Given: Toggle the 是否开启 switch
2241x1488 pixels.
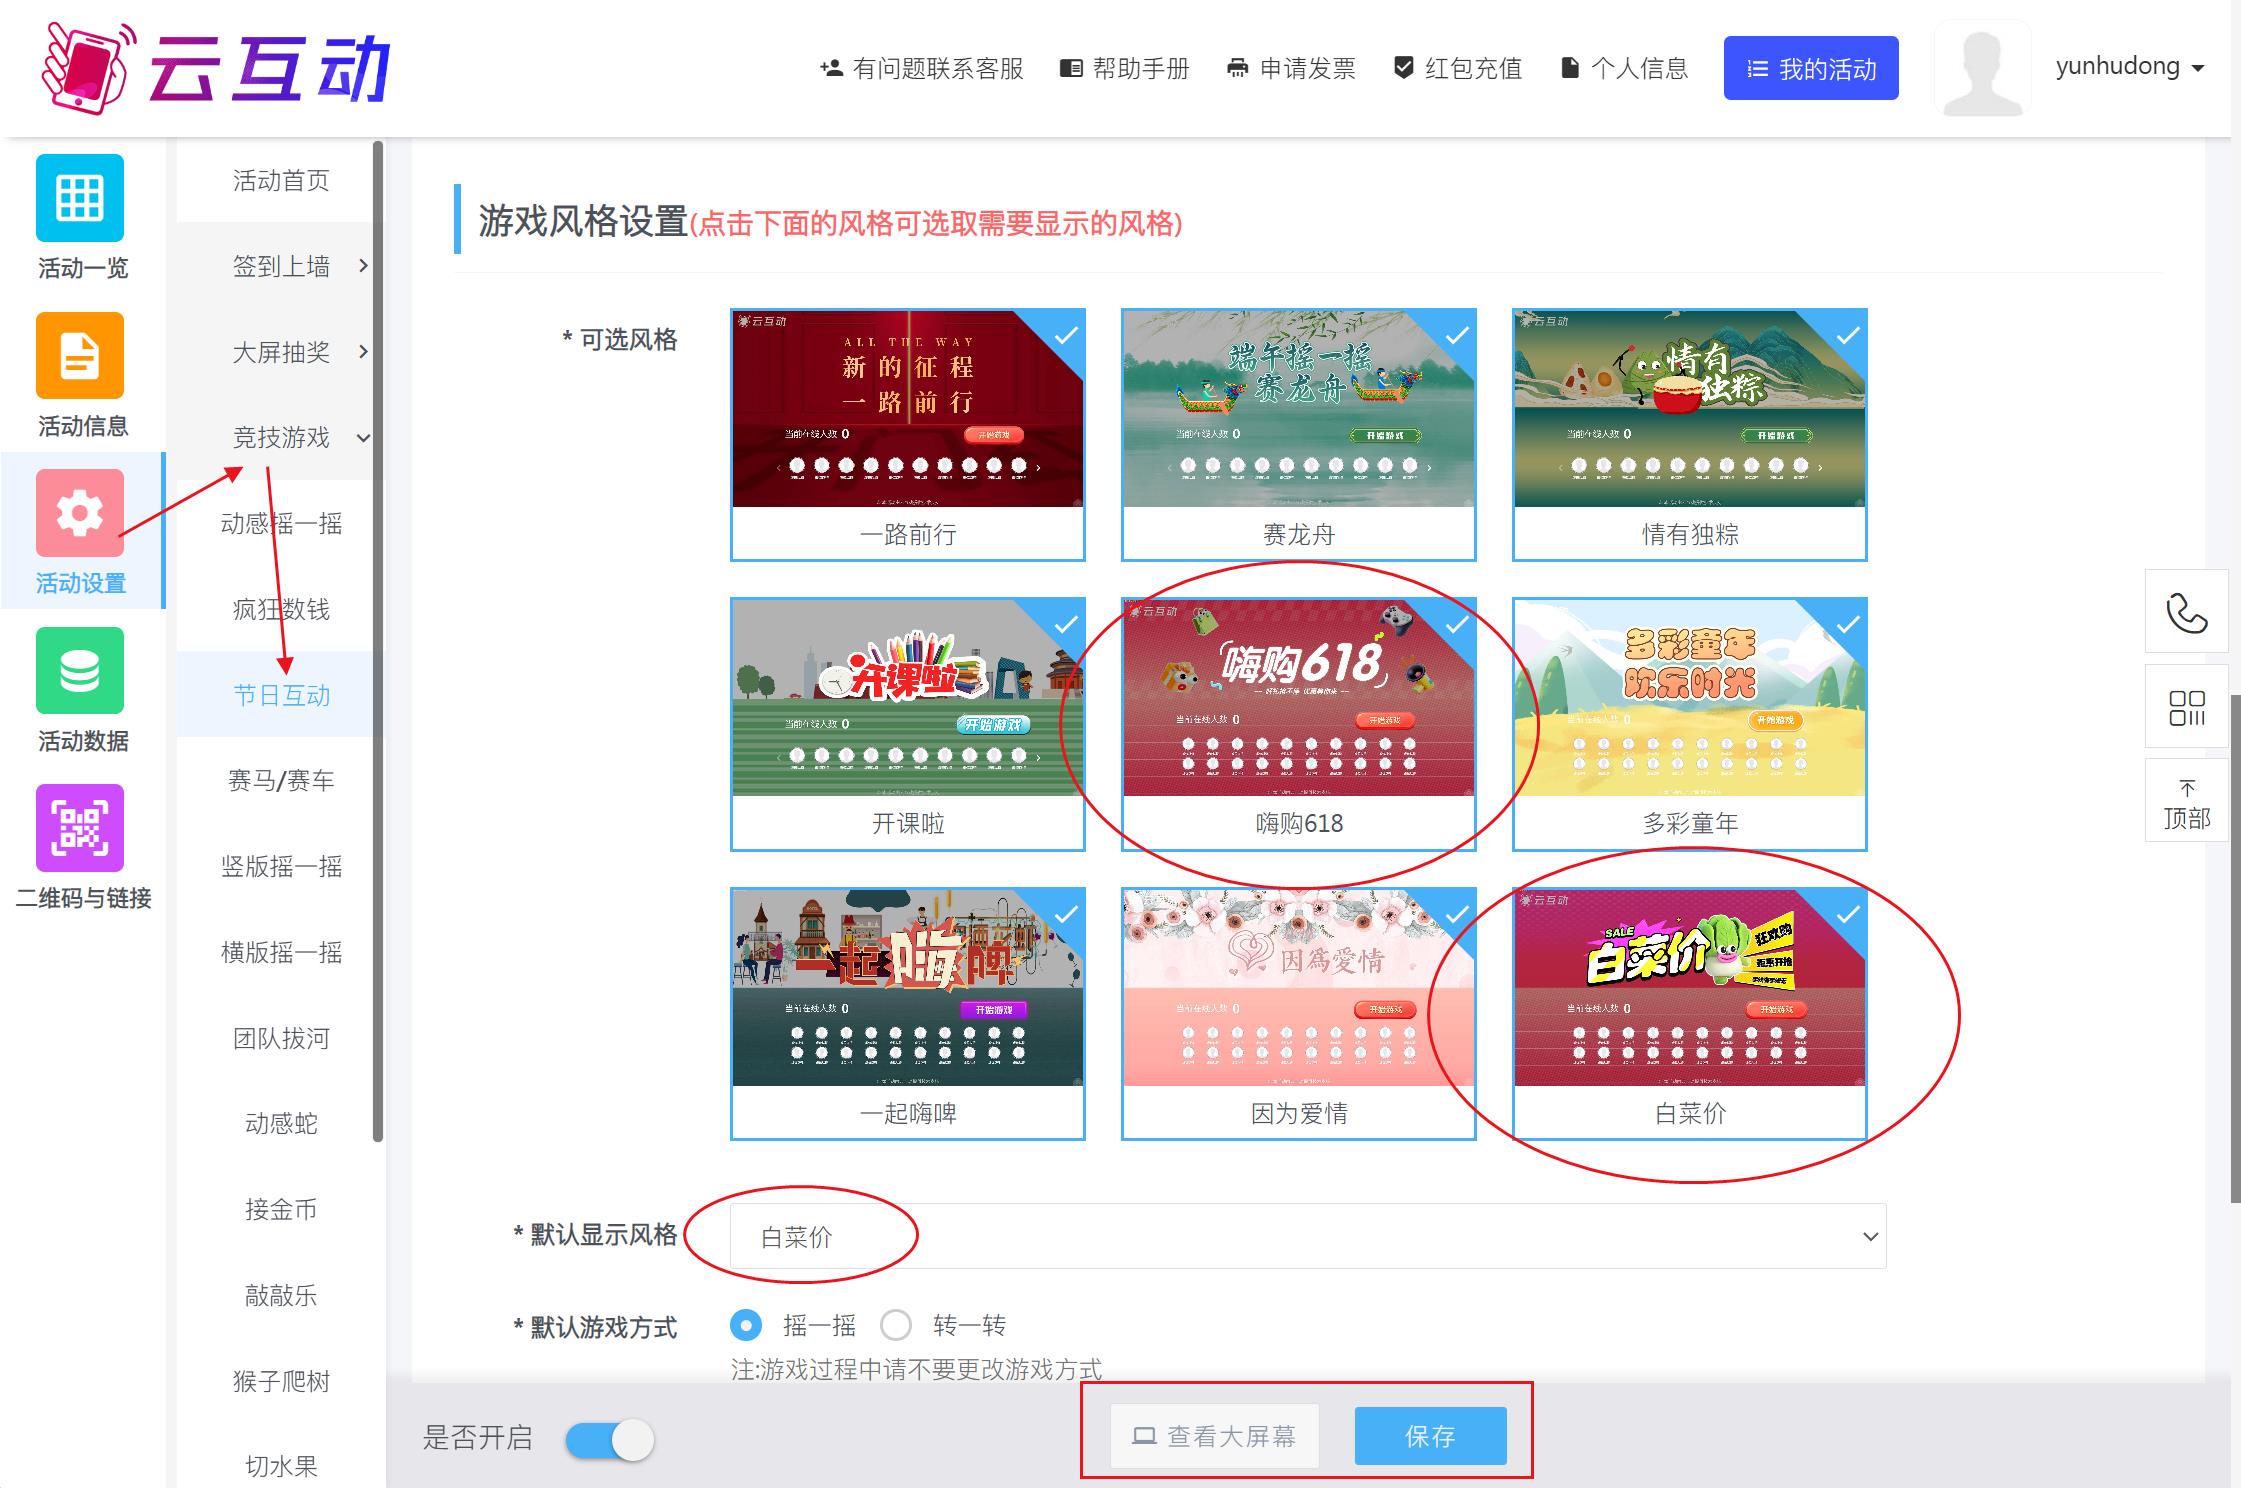Looking at the screenshot, I should [609, 1440].
